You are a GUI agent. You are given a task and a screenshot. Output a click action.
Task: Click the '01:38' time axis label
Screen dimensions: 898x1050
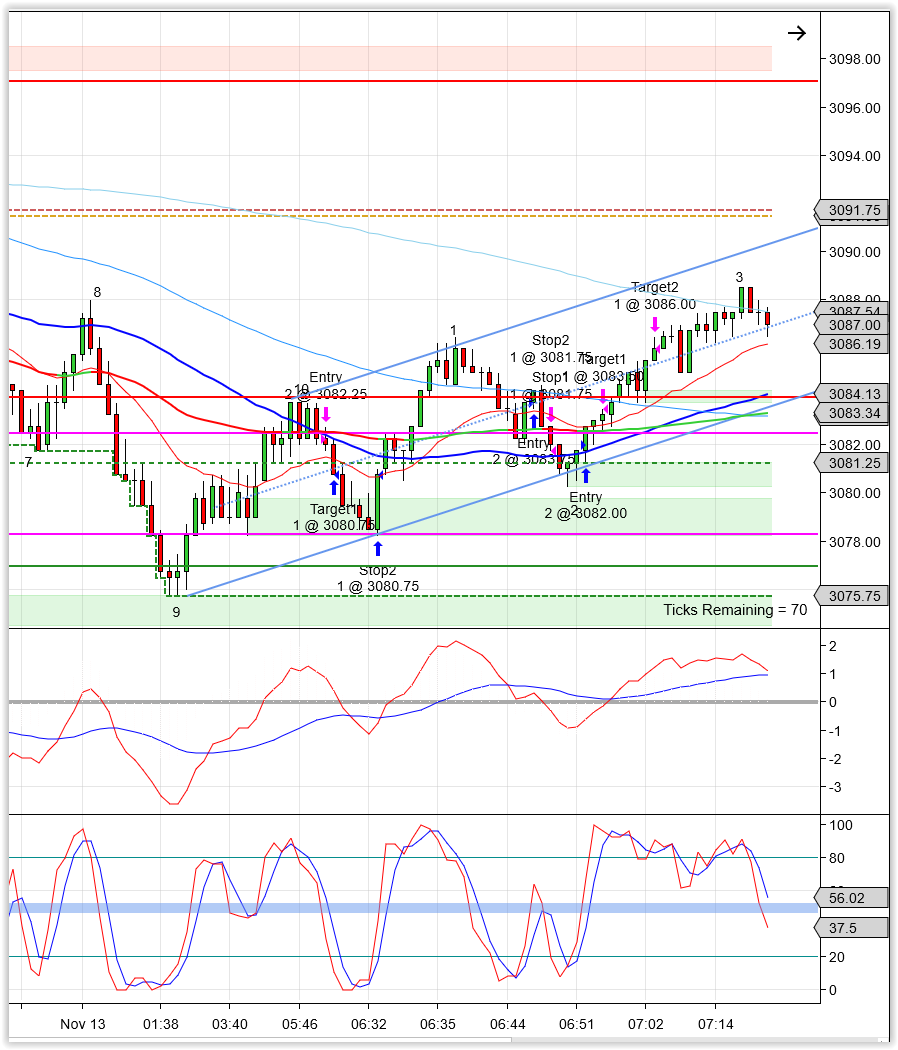tap(161, 1025)
